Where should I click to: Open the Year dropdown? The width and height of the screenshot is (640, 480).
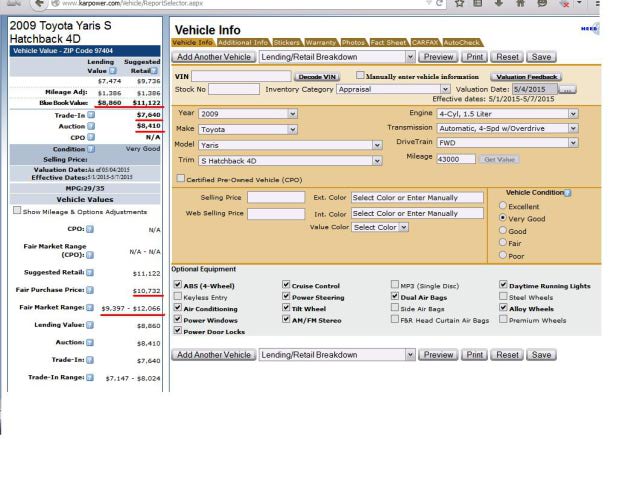tap(248, 114)
